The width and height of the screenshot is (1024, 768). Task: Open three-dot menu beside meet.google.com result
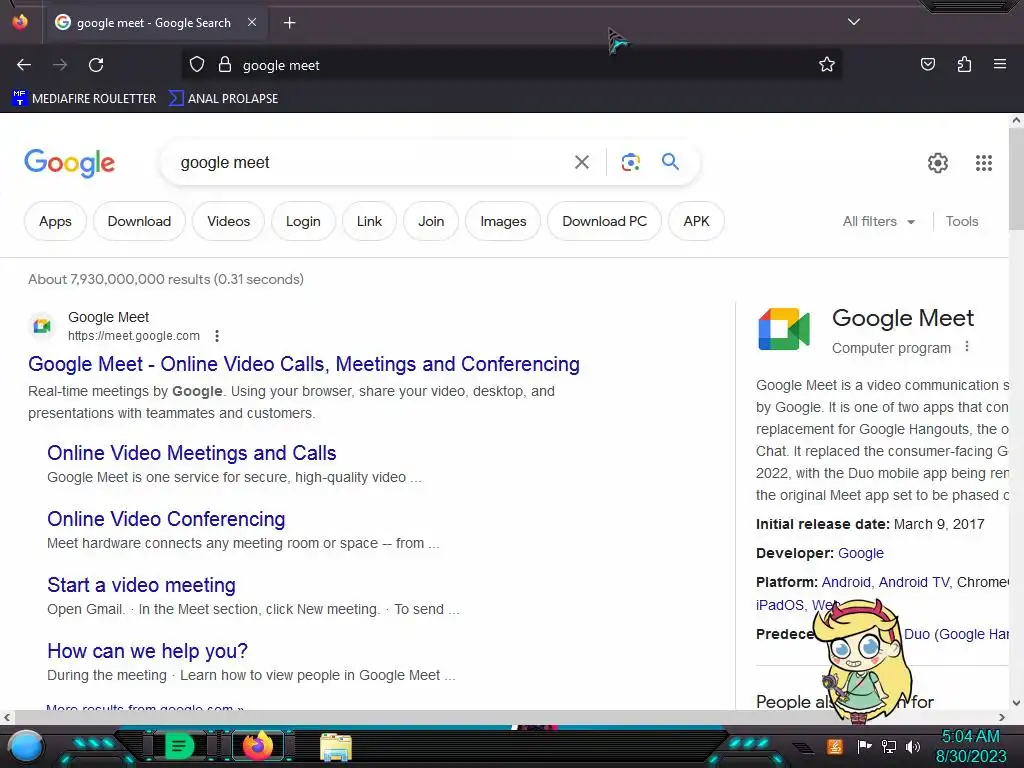click(x=217, y=336)
